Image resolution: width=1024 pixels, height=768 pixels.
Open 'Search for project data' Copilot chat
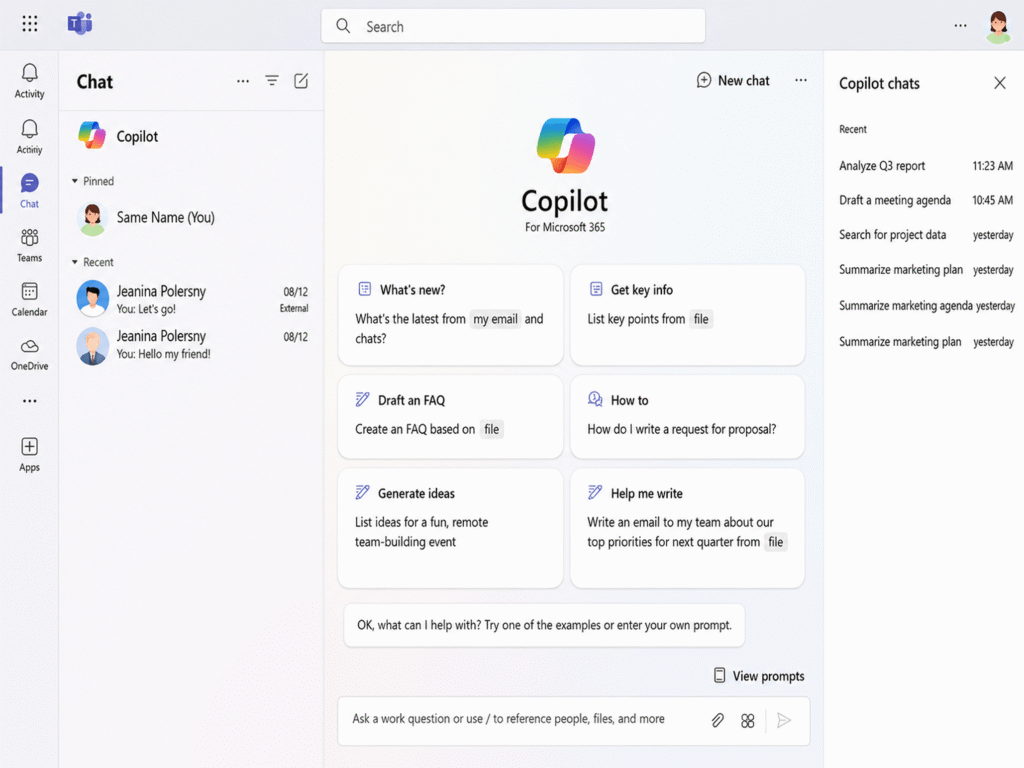point(926,235)
